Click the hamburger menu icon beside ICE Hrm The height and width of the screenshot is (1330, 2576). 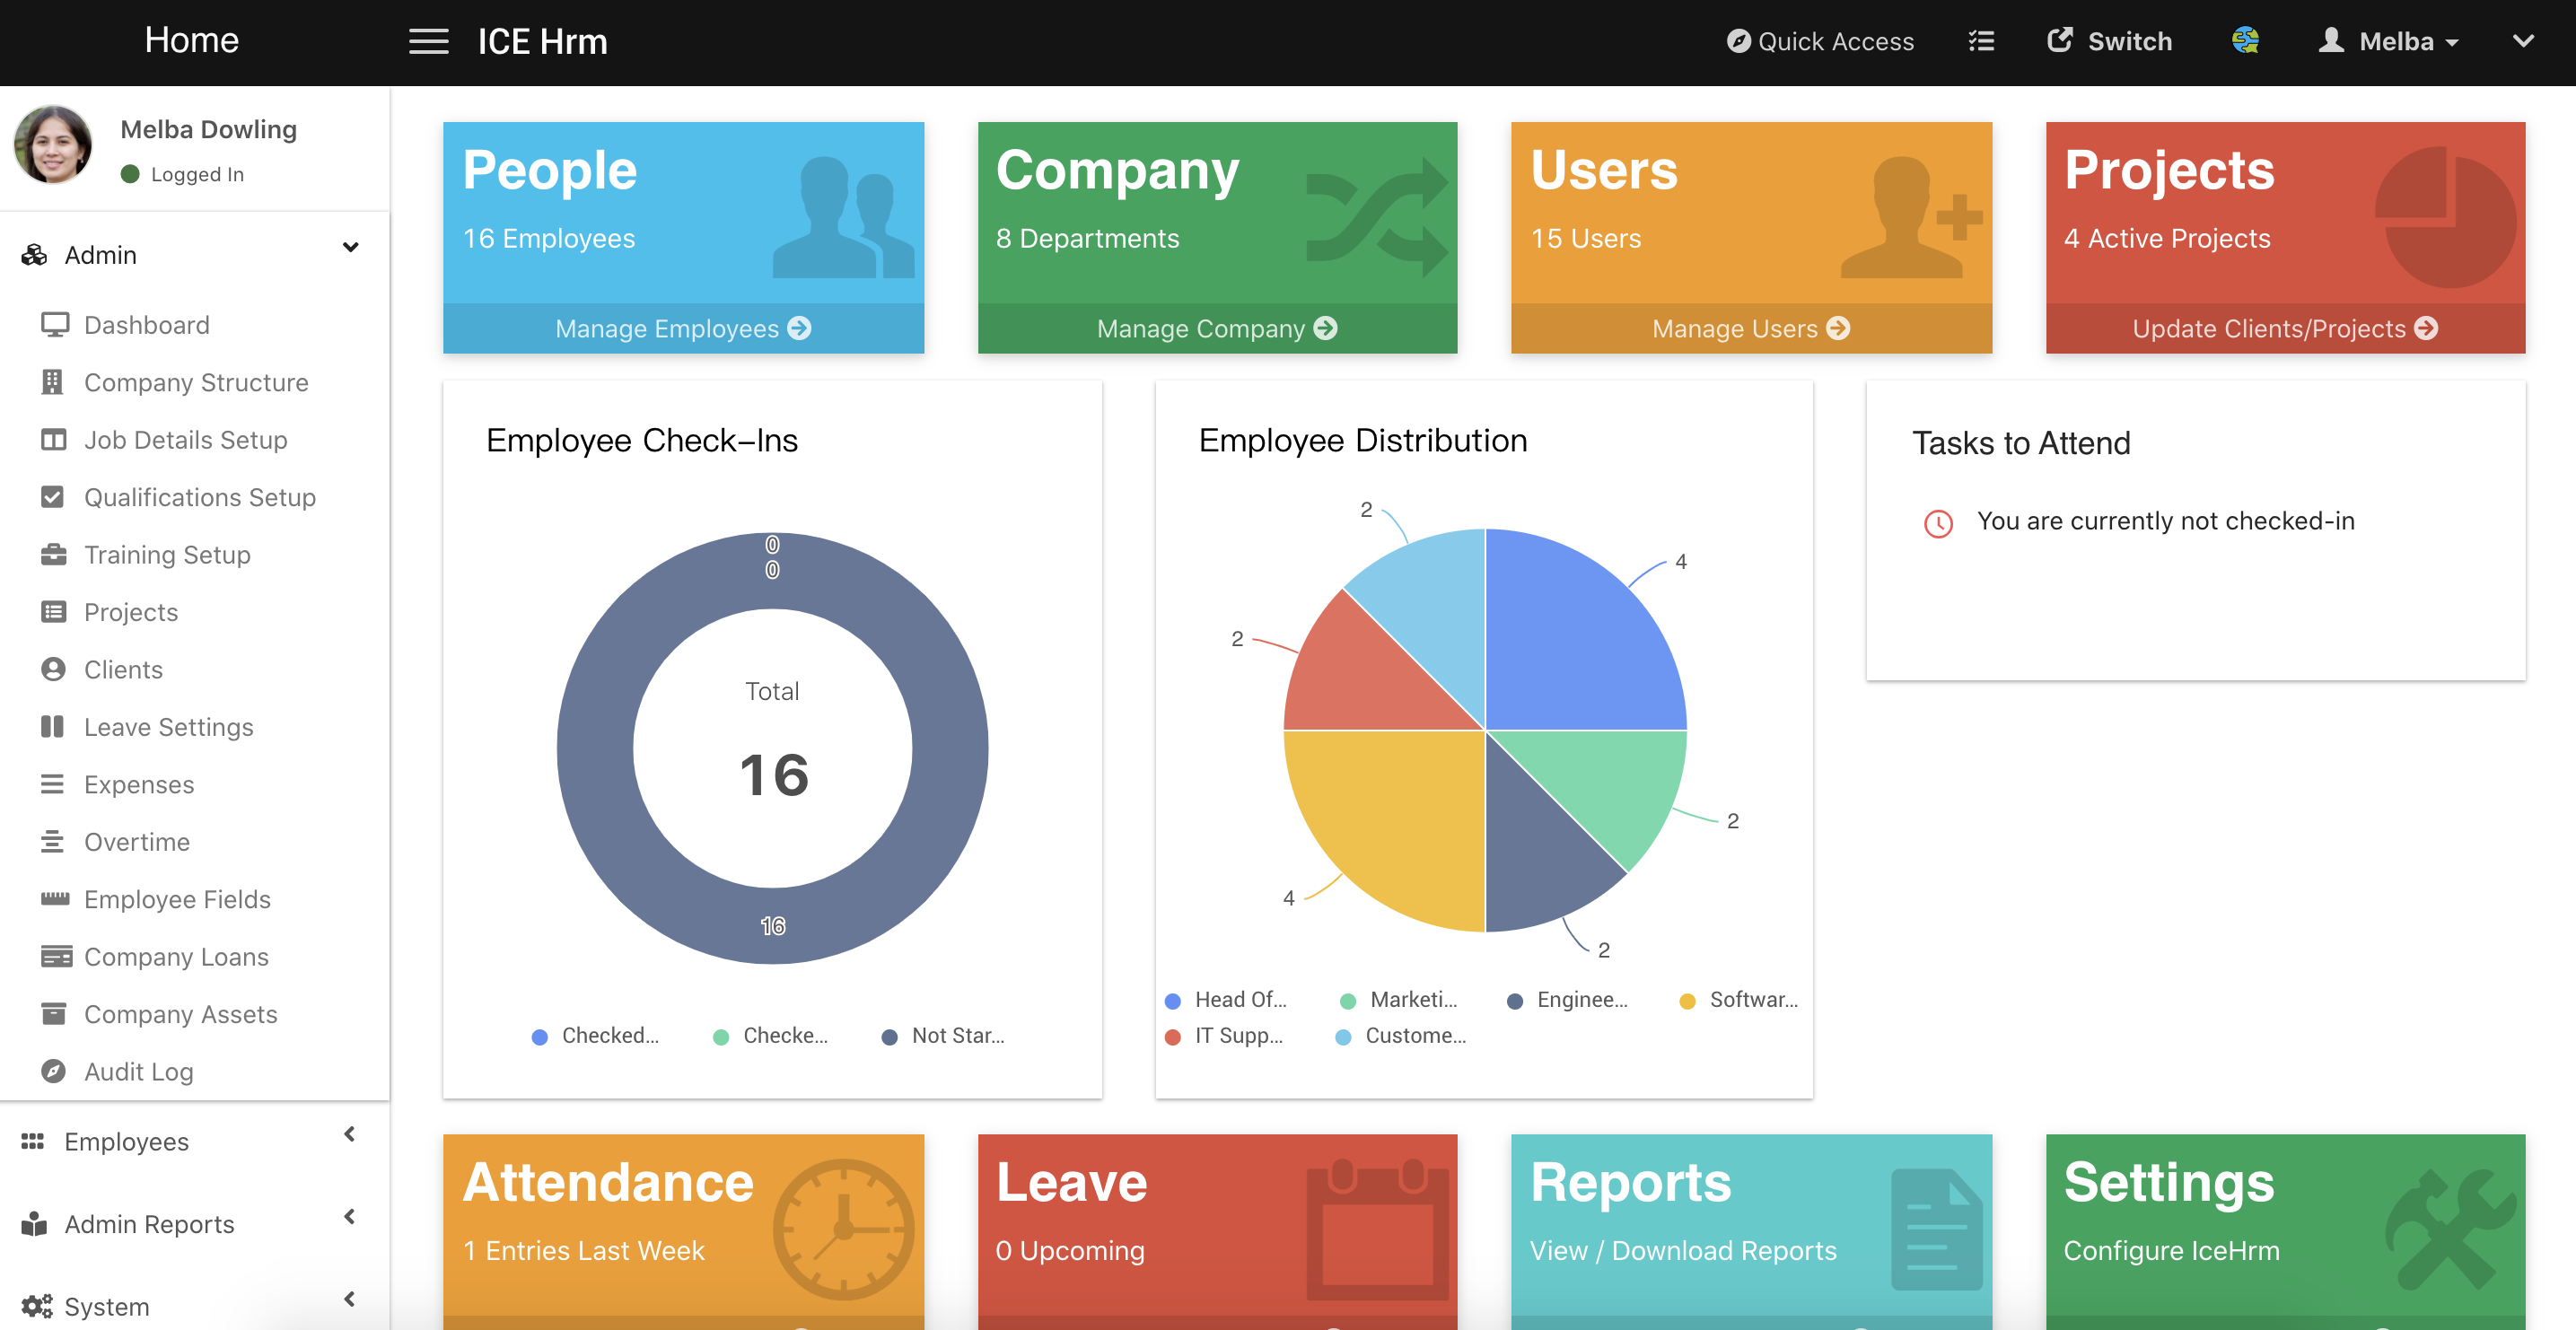point(428,41)
